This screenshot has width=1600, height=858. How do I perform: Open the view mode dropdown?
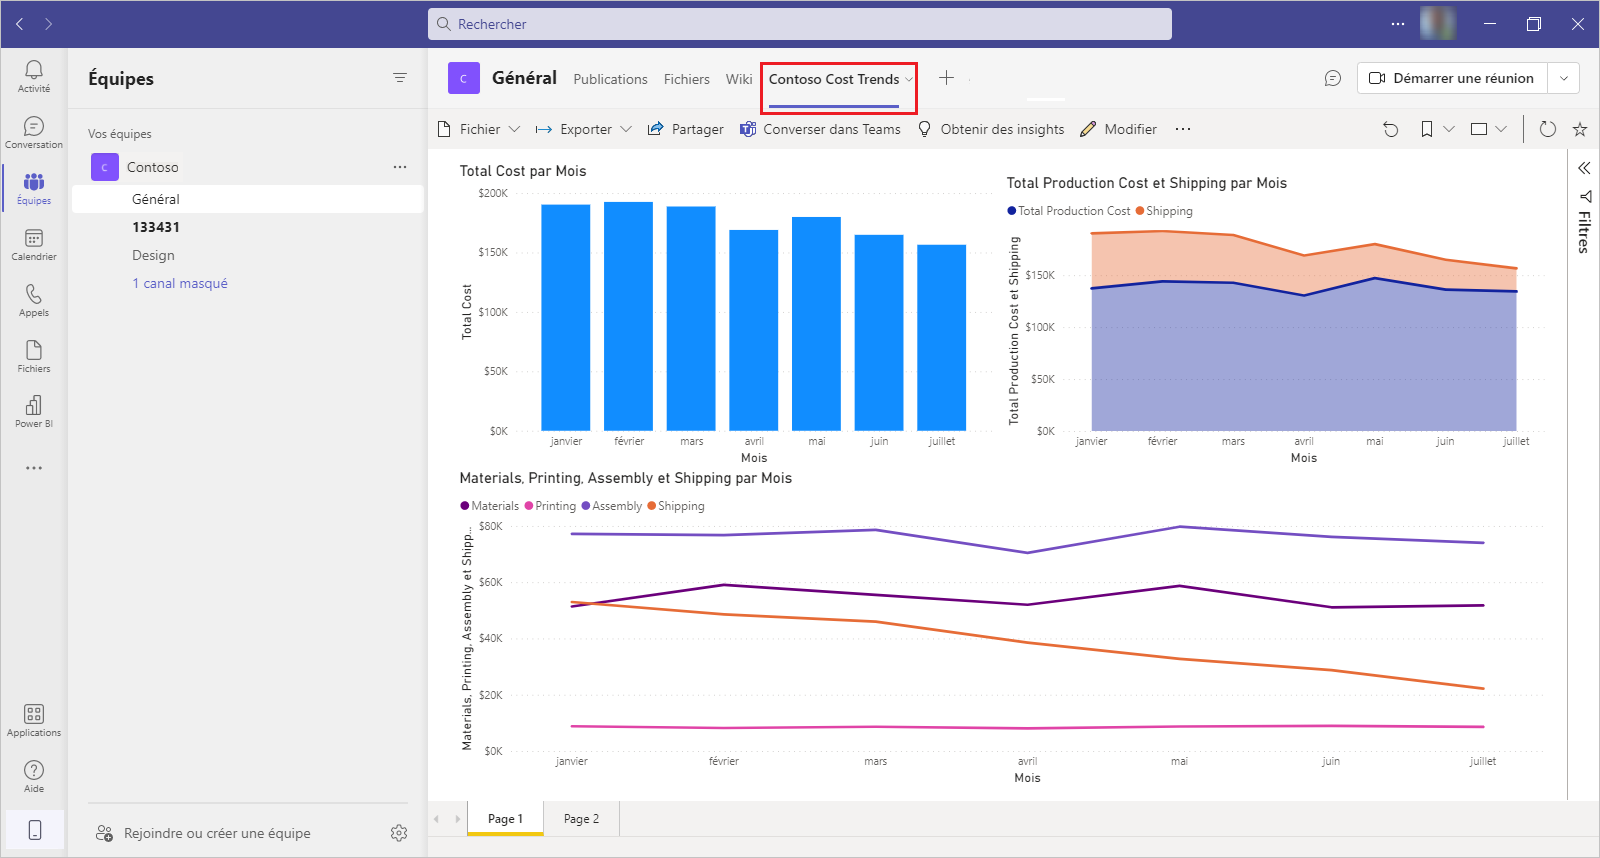click(x=1489, y=129)
